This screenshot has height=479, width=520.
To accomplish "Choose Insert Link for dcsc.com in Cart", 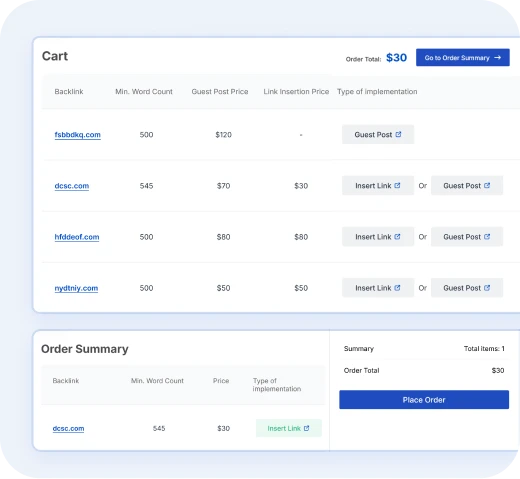I will tap(378, 185).
